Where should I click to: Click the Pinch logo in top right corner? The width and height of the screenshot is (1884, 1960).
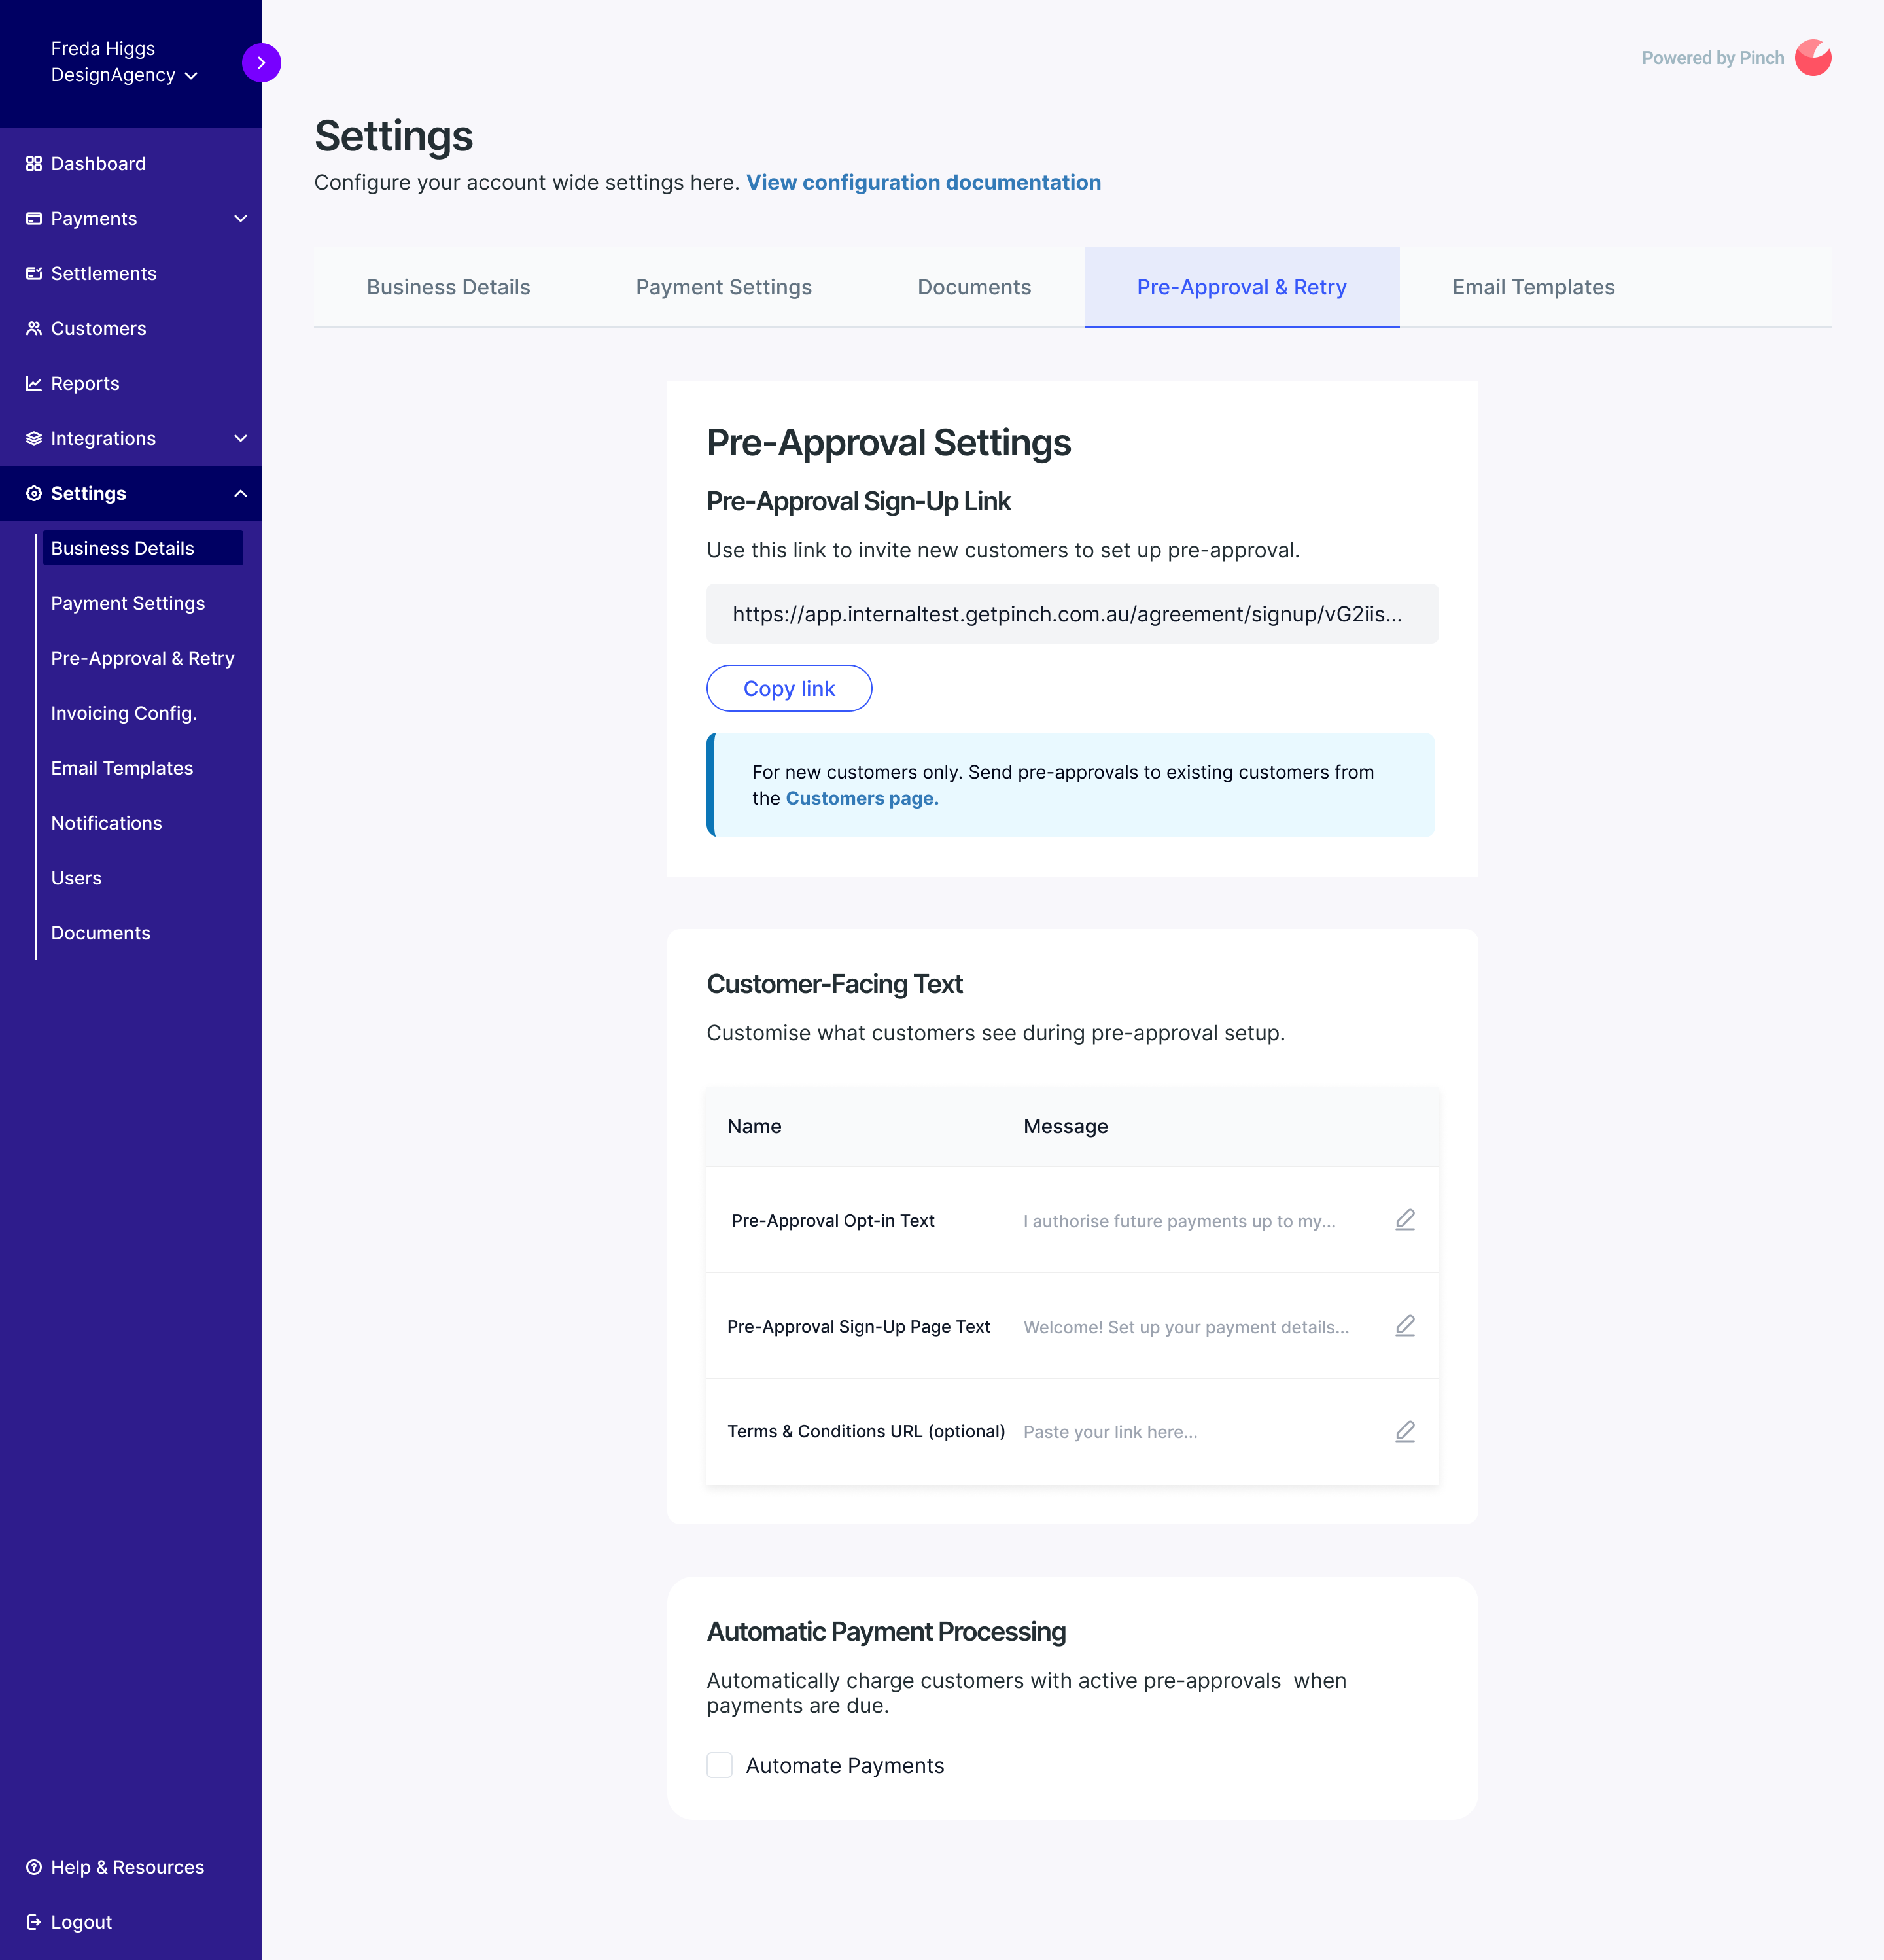pyautogui.click(x=1814, y=58)
